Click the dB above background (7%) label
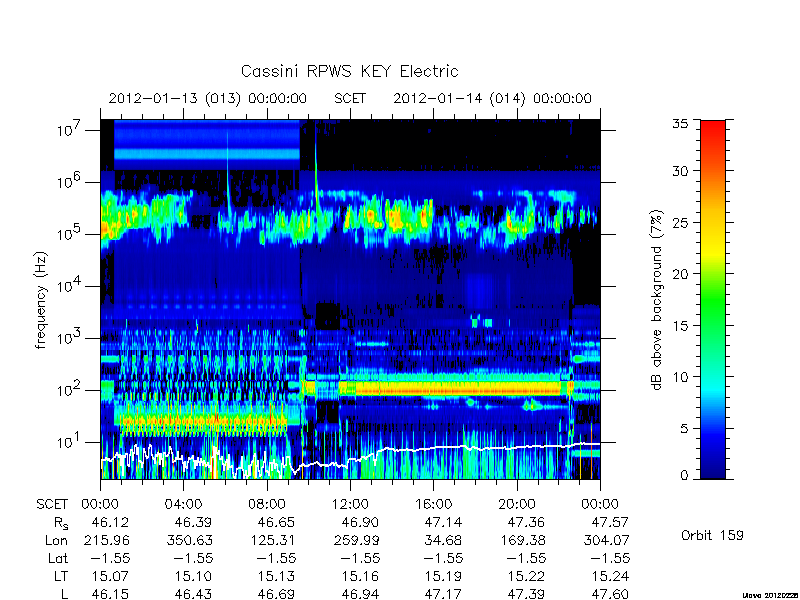This screenshot has height=600, width=800. [657, 300]
